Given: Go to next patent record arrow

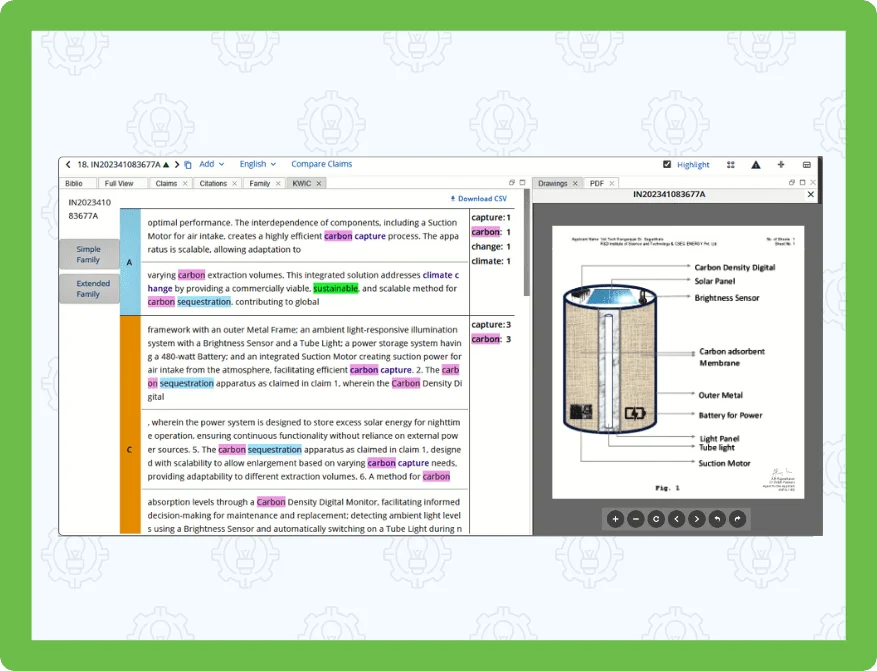Looking at the screenshot, I should (x=177, y=164).
